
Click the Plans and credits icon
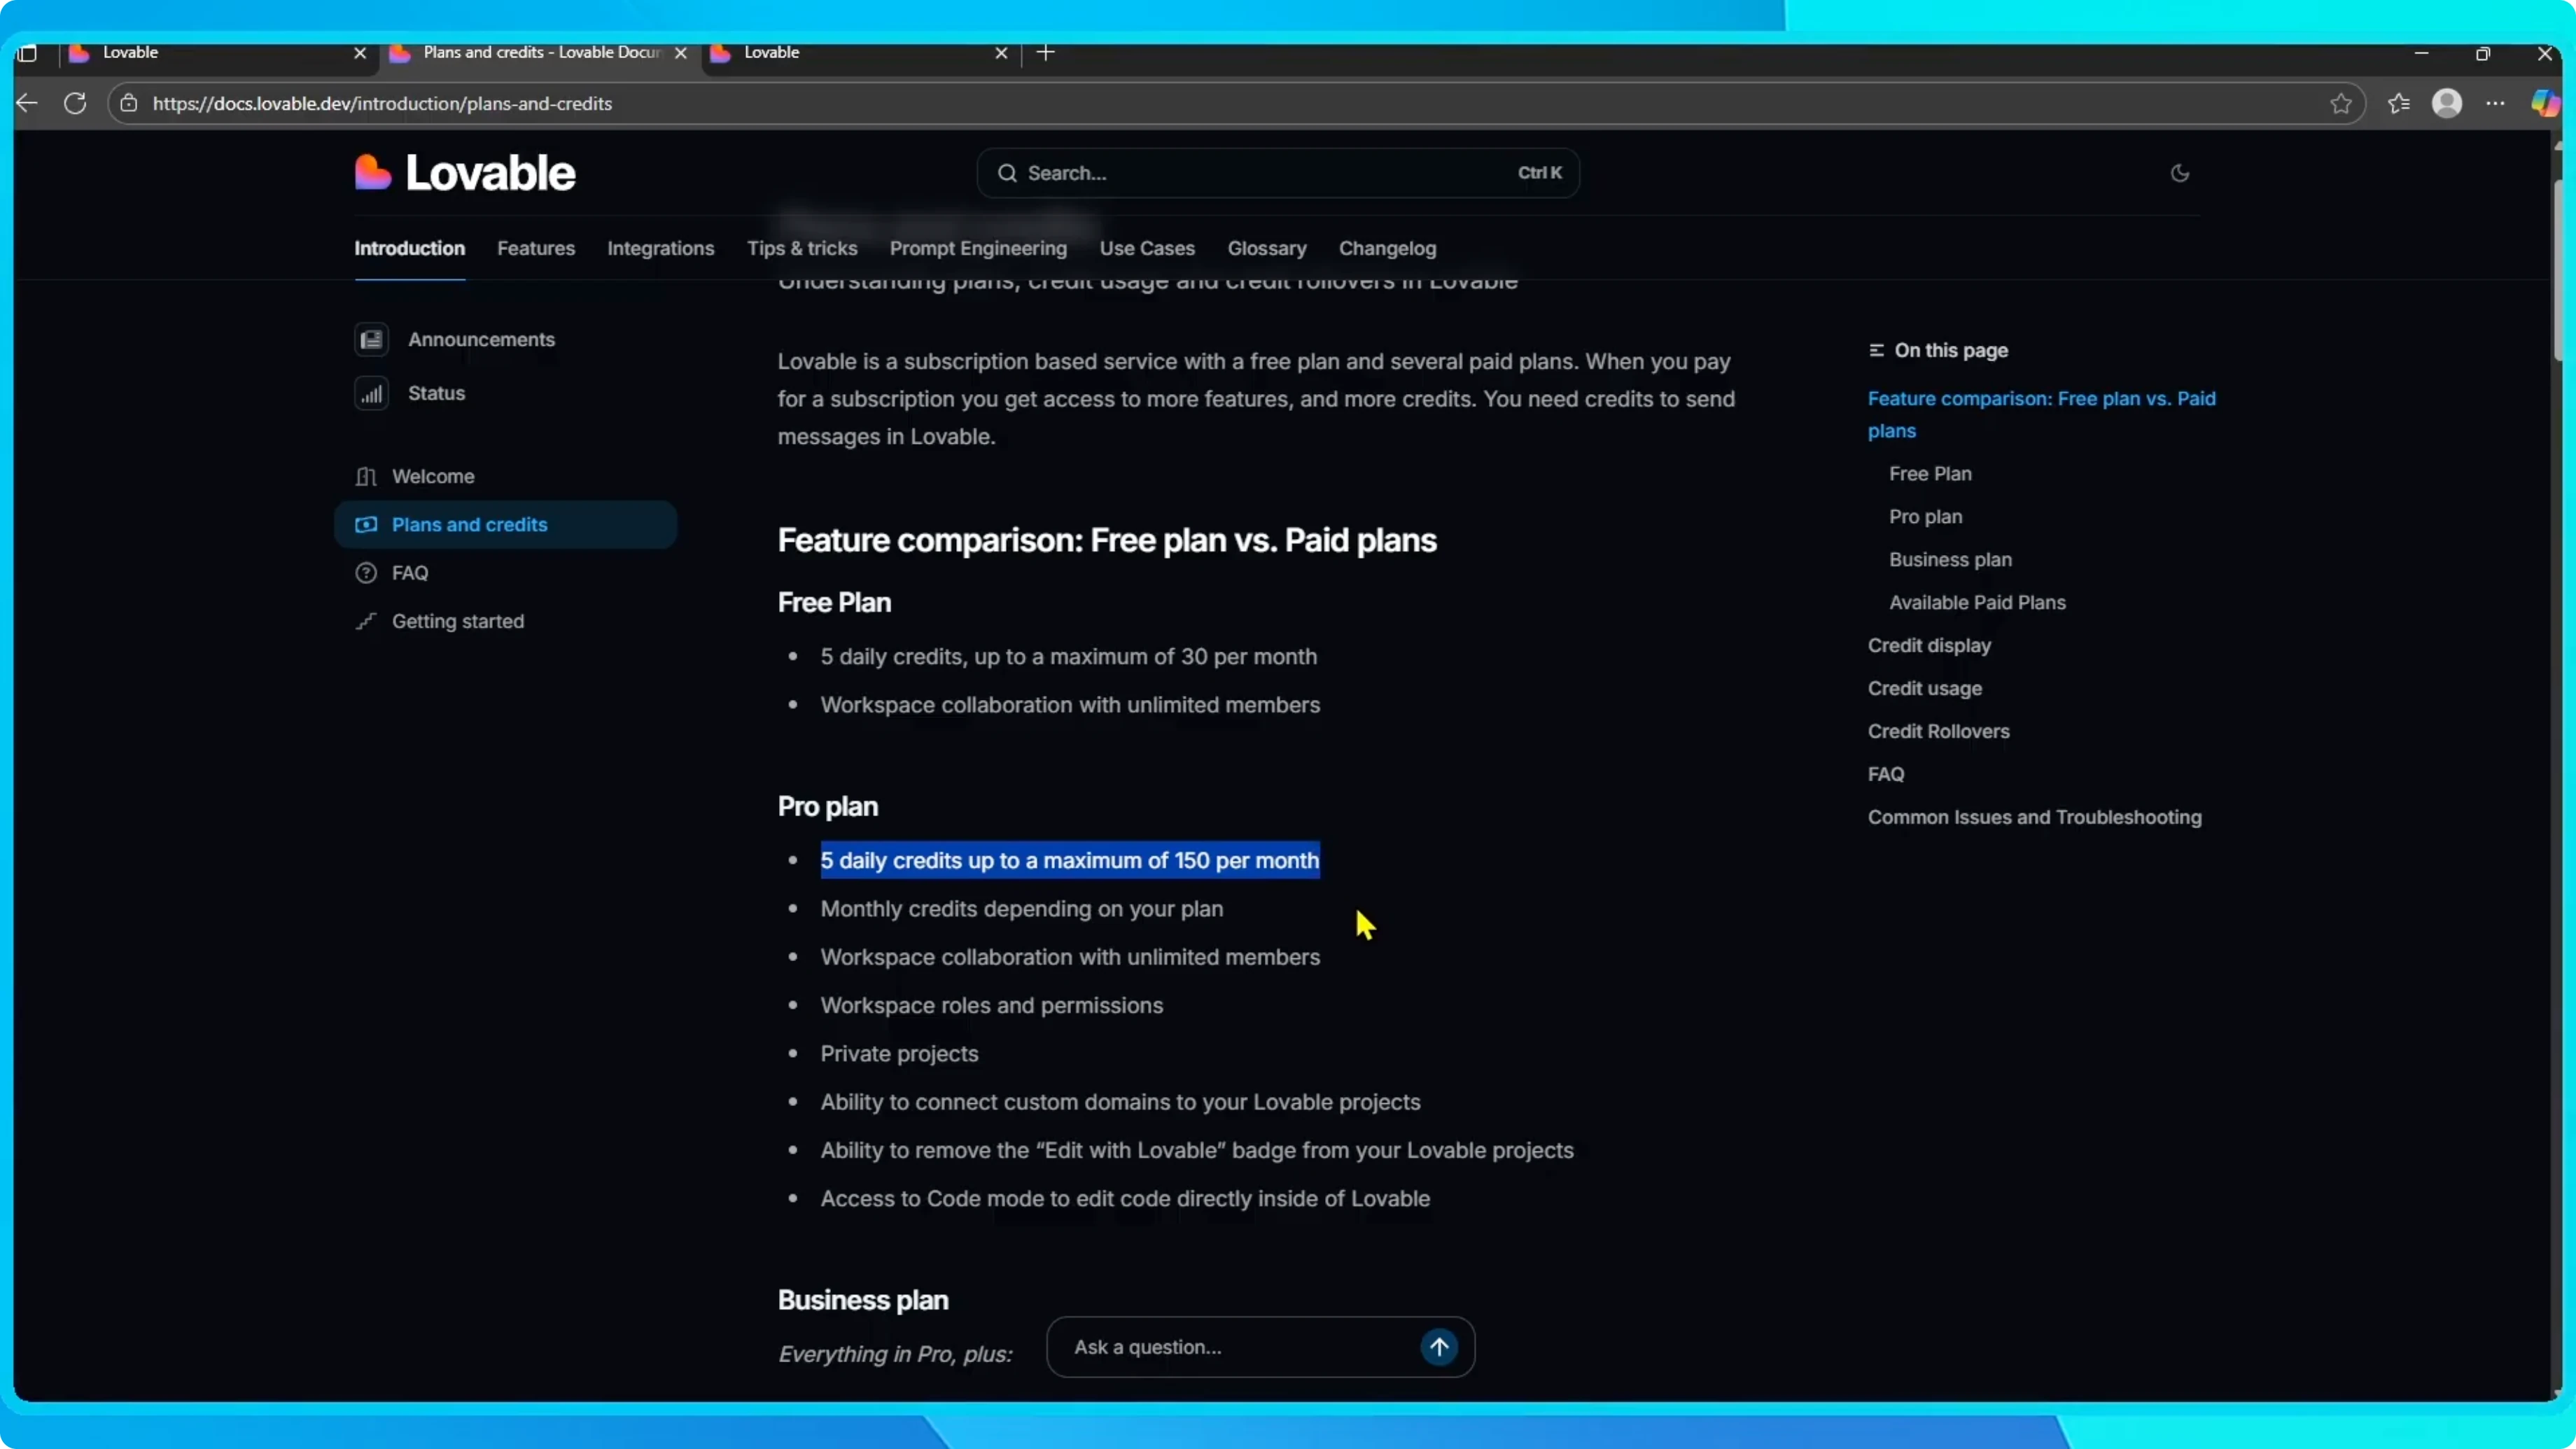tap(366, 524)
